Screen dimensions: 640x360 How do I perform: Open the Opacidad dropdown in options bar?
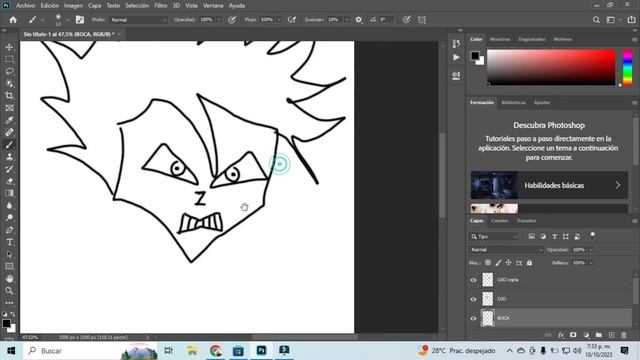coord(219,20)
